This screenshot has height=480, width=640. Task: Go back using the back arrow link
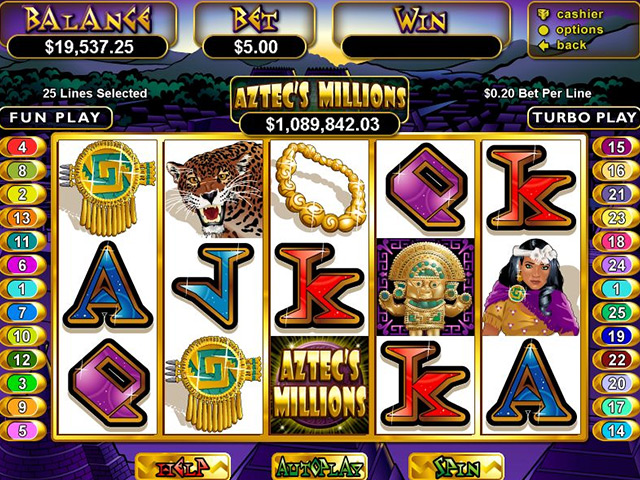tap(563, 45)
